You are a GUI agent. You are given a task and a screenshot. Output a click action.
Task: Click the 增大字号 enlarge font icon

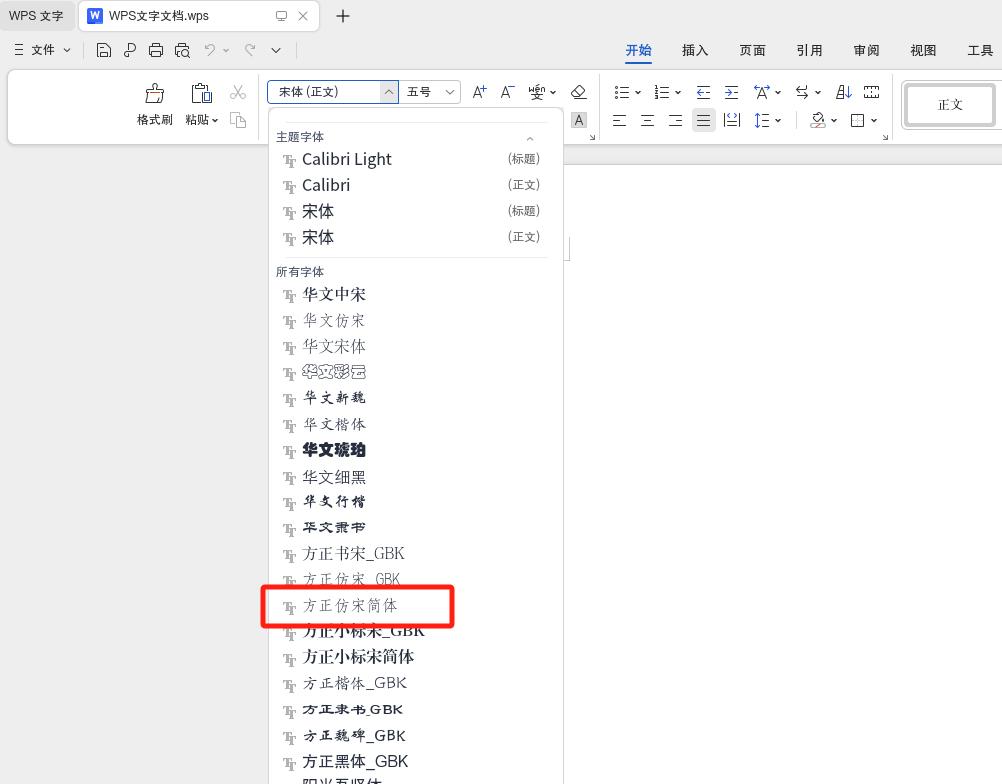(x=479, y=92)
